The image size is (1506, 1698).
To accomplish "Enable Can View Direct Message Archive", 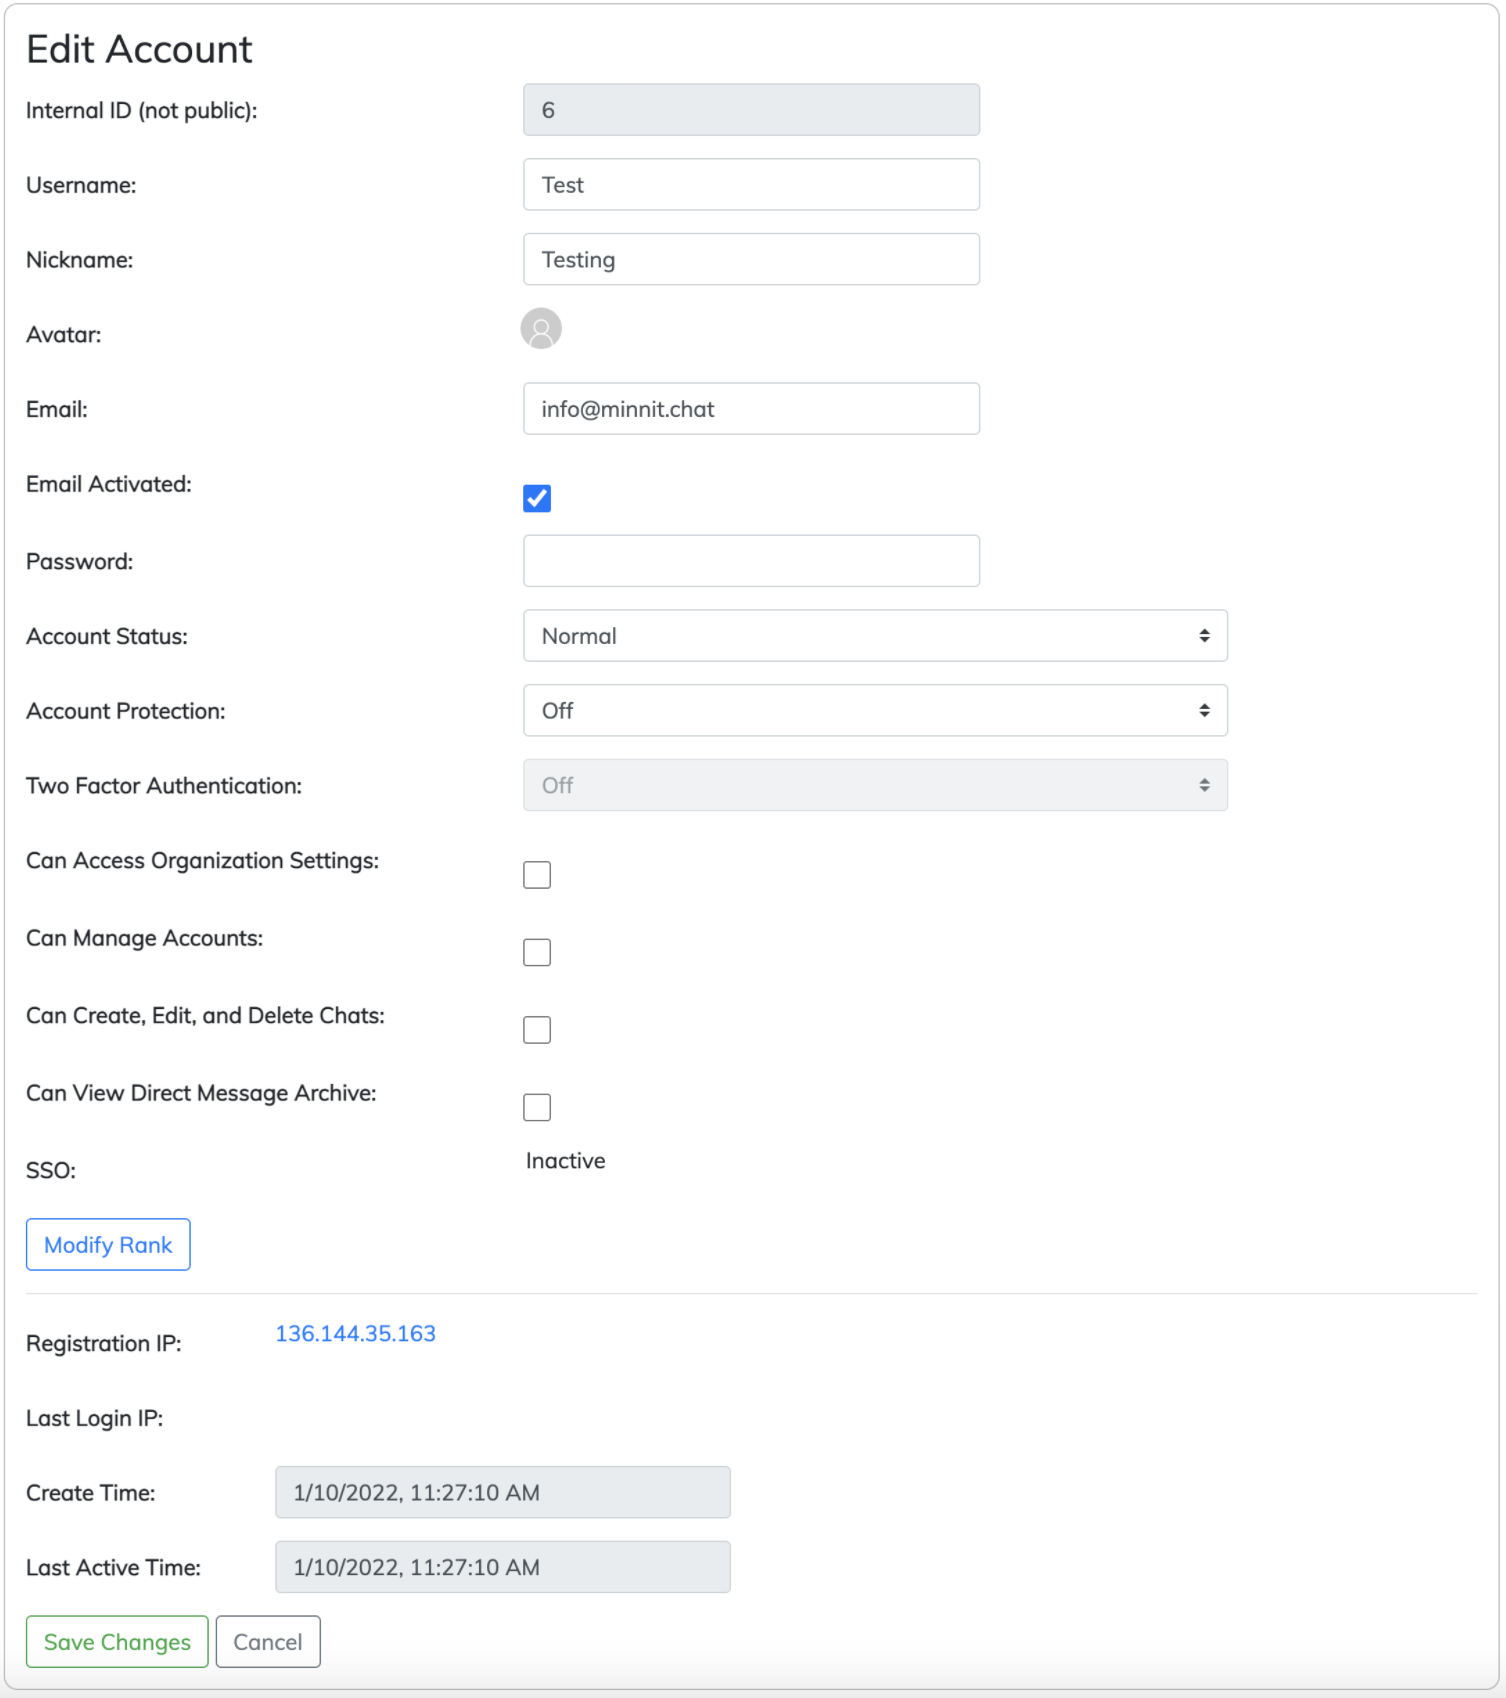I will click(537, 1107).
